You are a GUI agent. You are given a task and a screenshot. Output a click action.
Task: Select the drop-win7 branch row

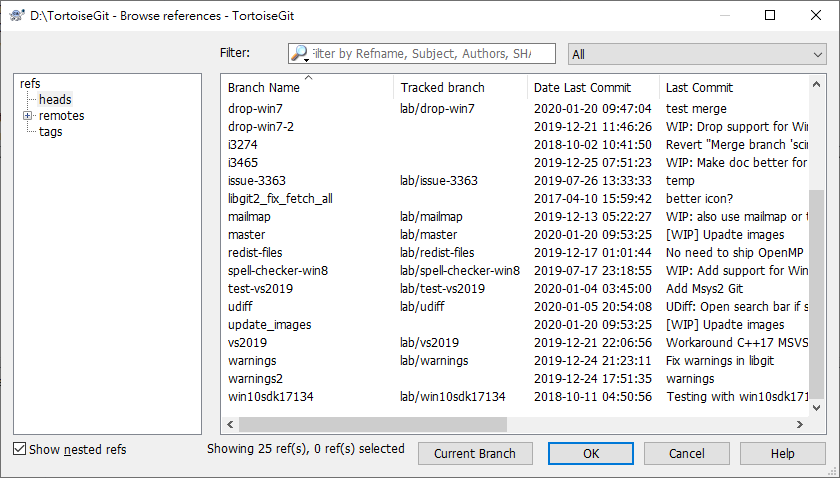click(255, 108)
